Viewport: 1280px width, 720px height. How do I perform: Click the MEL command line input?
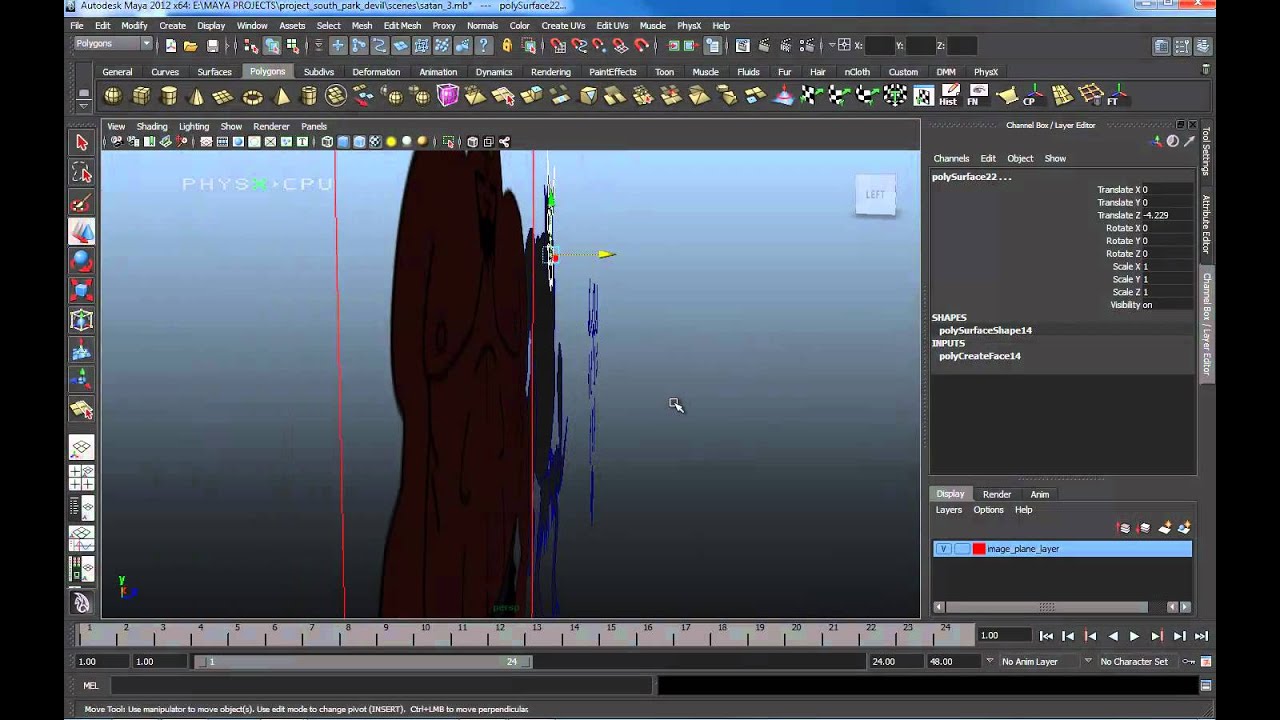point(380,686)
